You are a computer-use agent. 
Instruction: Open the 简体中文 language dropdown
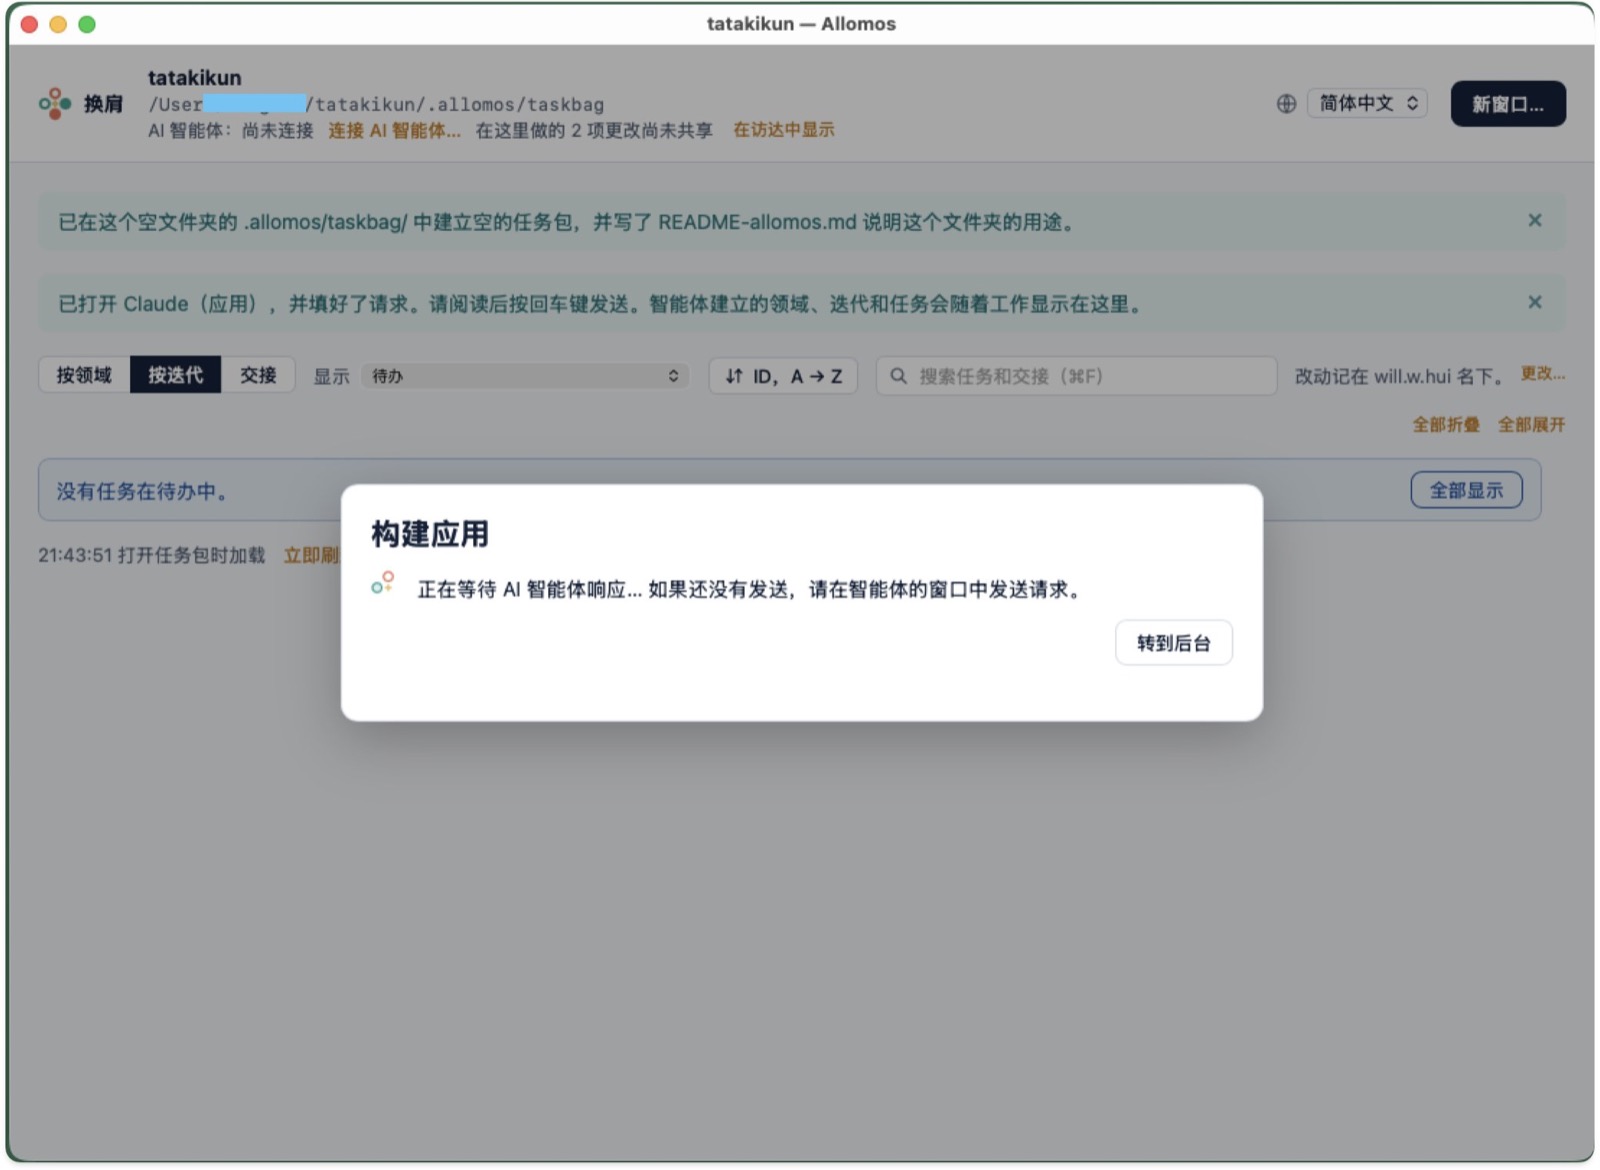(x=1368, y=103)
